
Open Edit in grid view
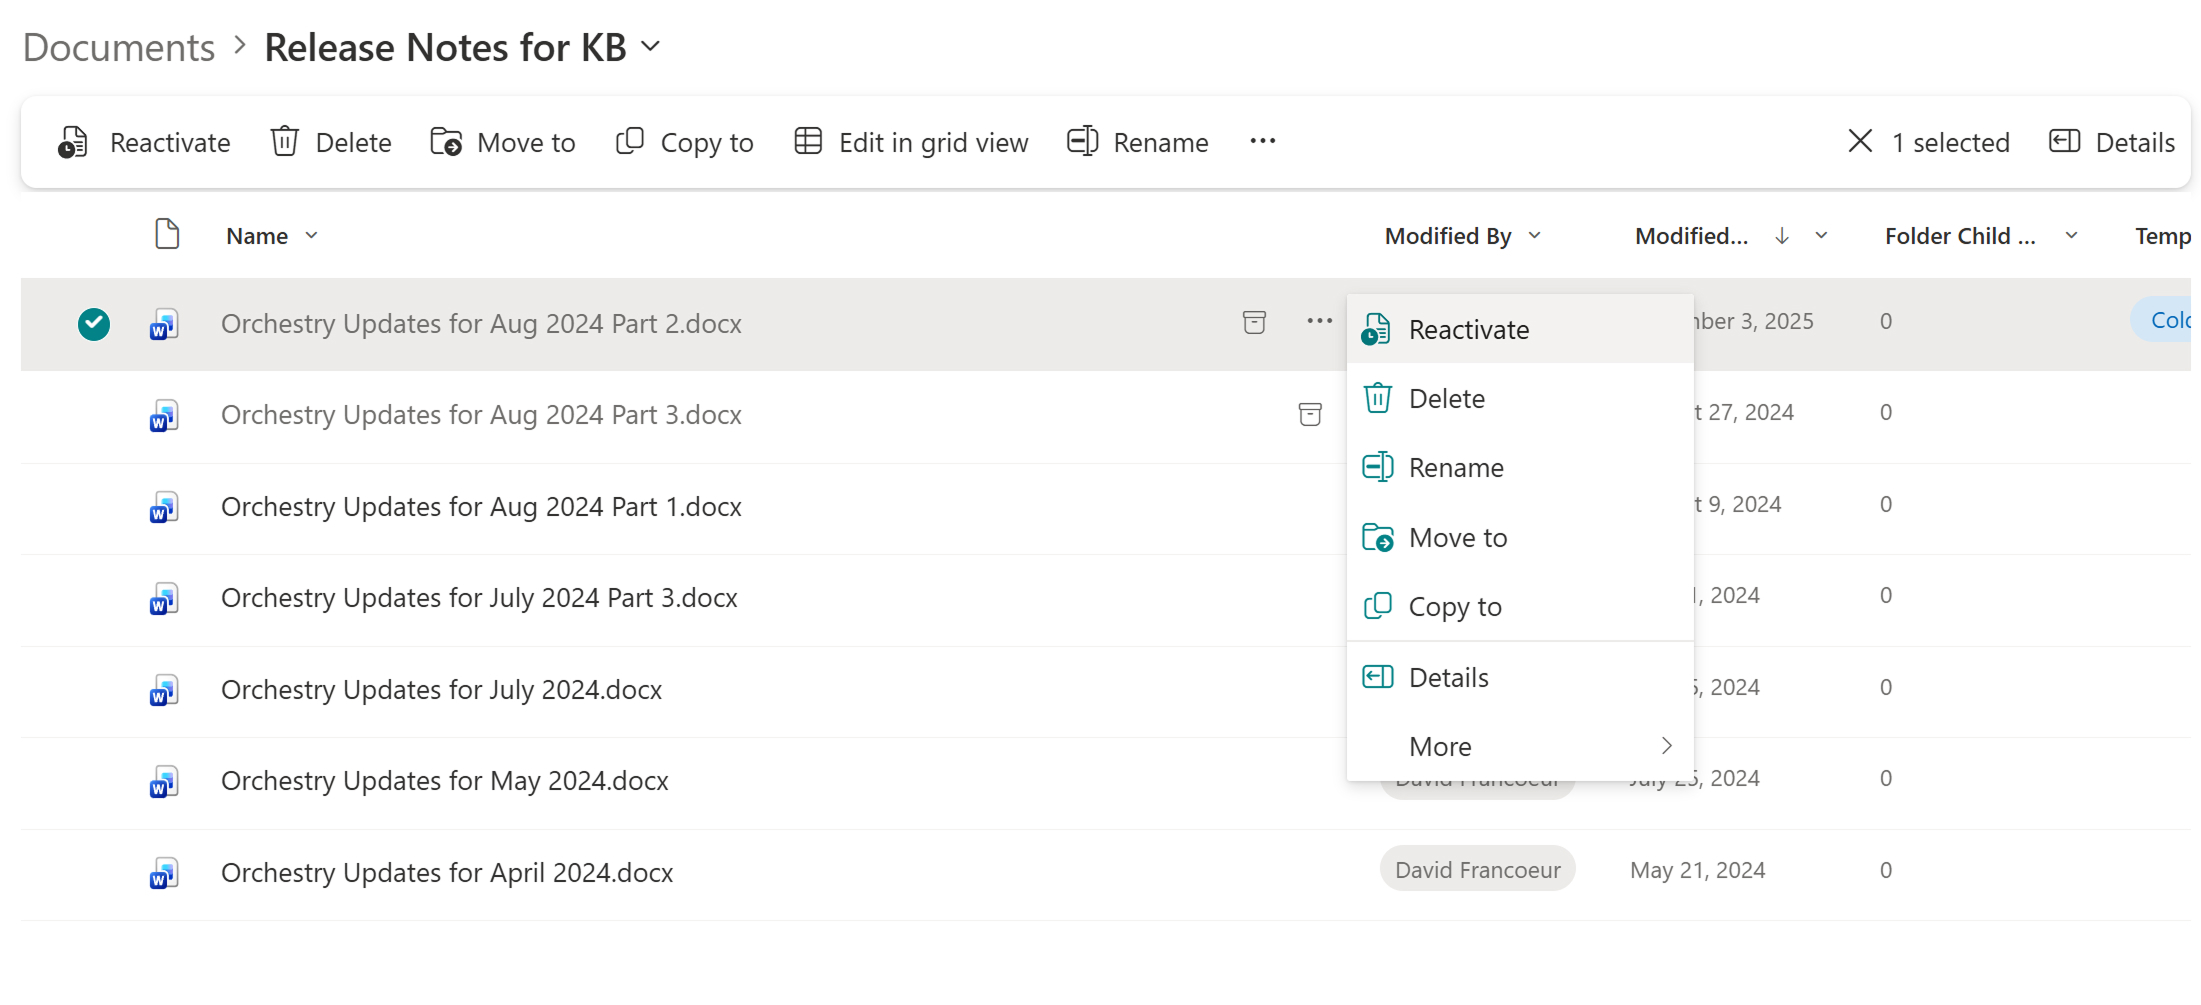808,141
